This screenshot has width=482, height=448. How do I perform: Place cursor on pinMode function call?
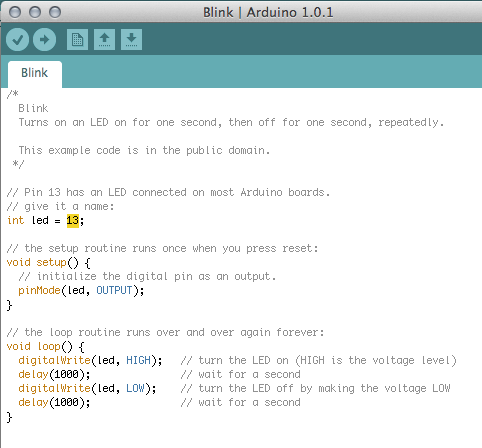39,291
